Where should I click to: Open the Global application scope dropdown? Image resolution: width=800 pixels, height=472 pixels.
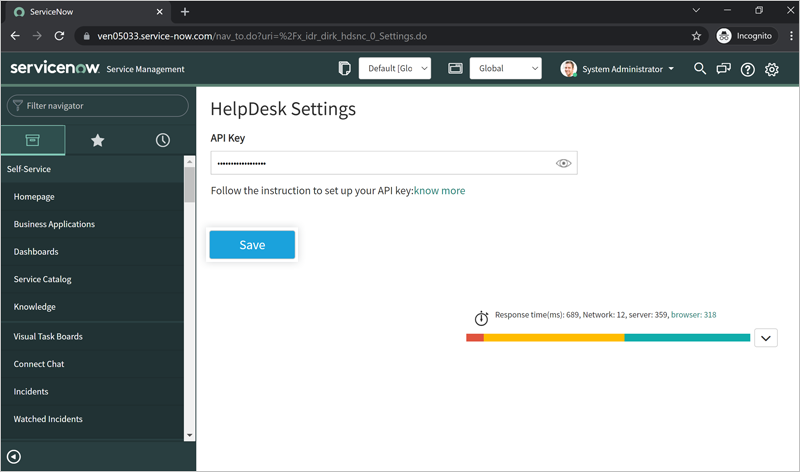click(x=505, y=69)
